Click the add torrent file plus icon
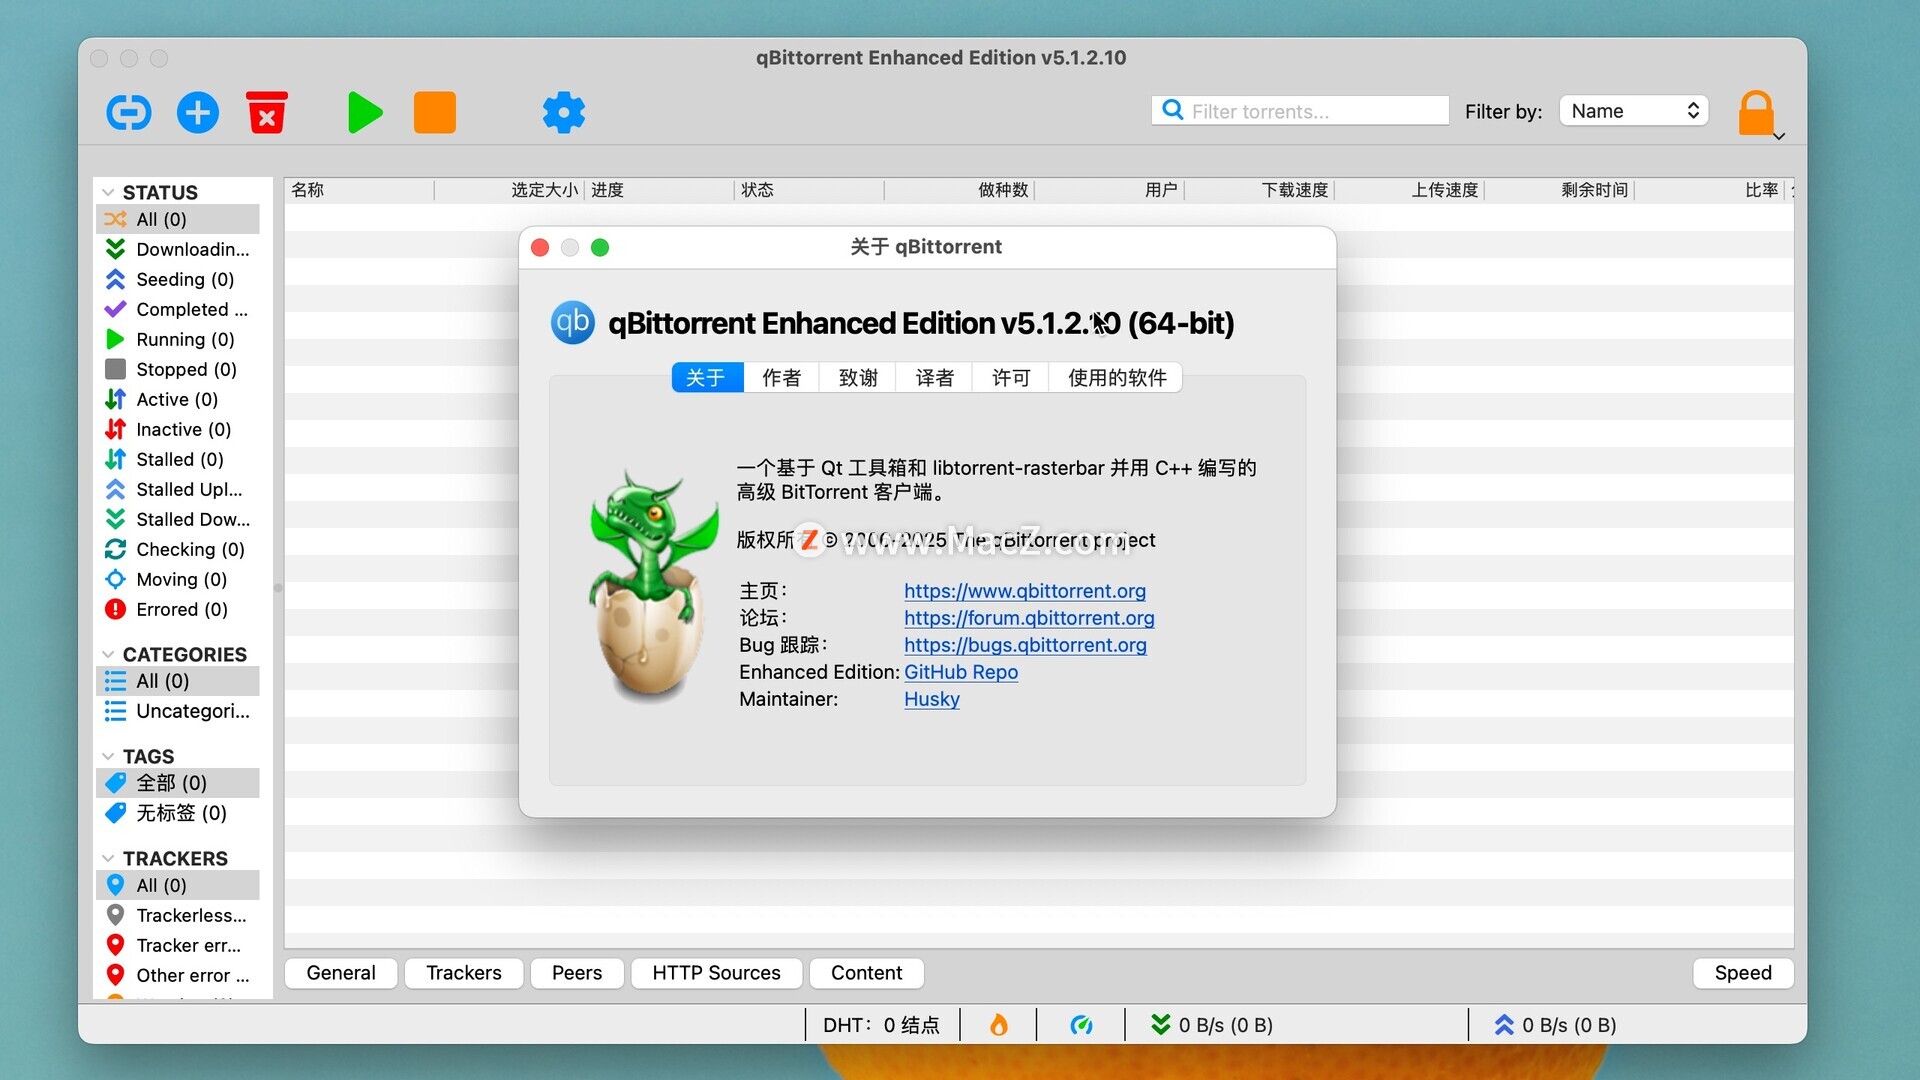Viewport: 1920px width, 1080px height. [x=198, y=112]
